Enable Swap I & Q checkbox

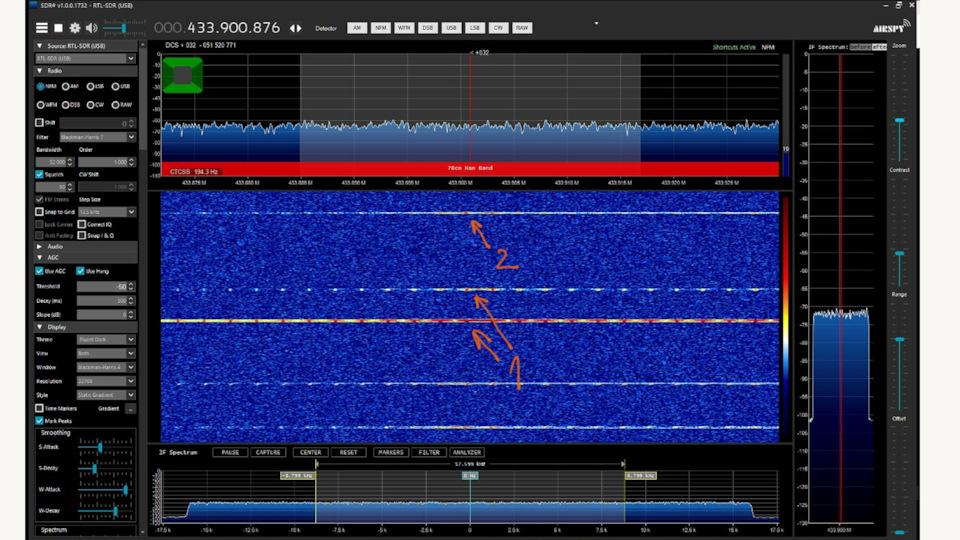[82, 235]
